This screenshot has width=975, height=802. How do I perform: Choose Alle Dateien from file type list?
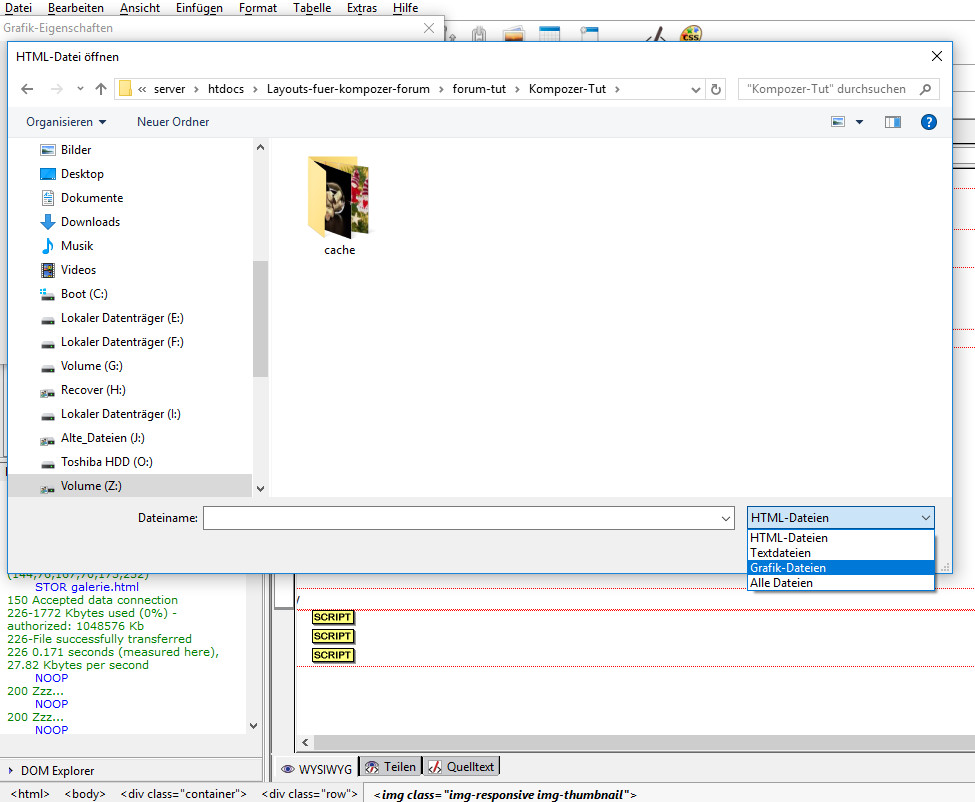point(781,583)
